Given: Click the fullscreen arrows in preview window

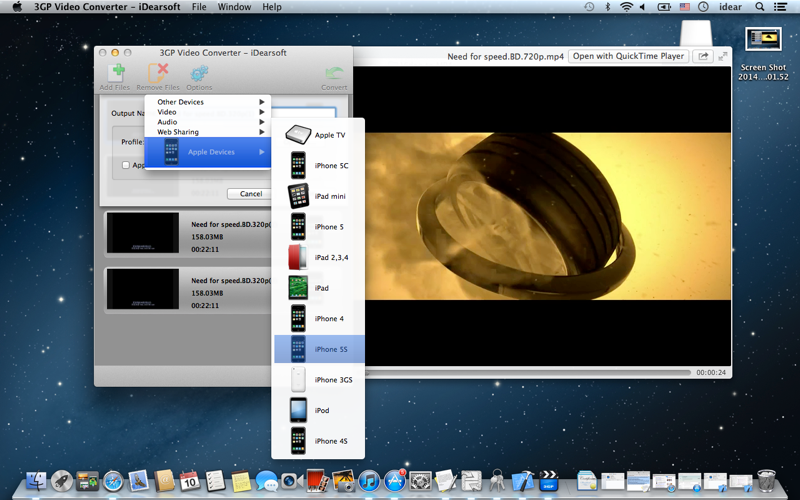Looking at the screenshot, I should [722, 57].
